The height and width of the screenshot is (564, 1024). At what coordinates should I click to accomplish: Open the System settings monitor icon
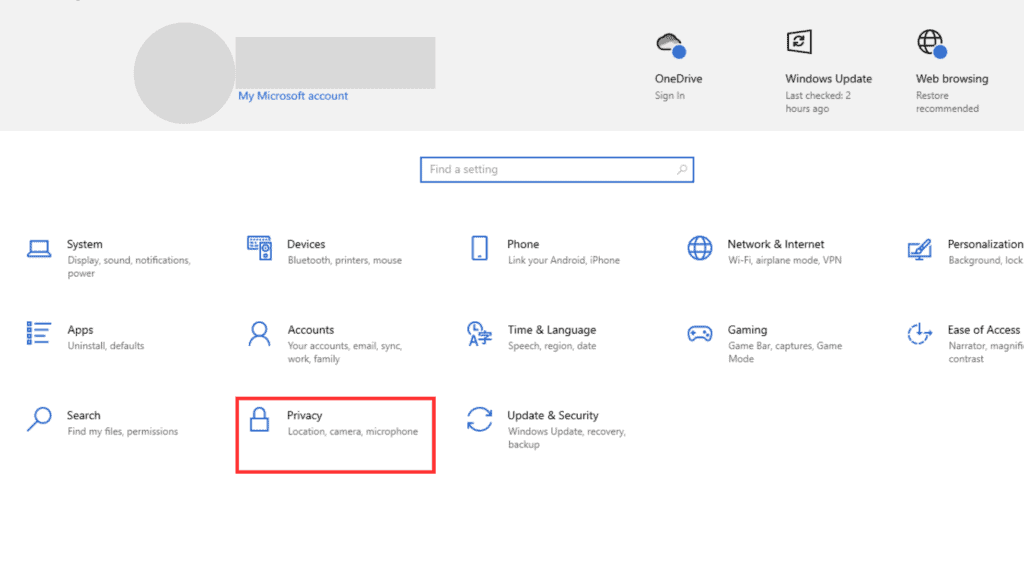(39, 249)
